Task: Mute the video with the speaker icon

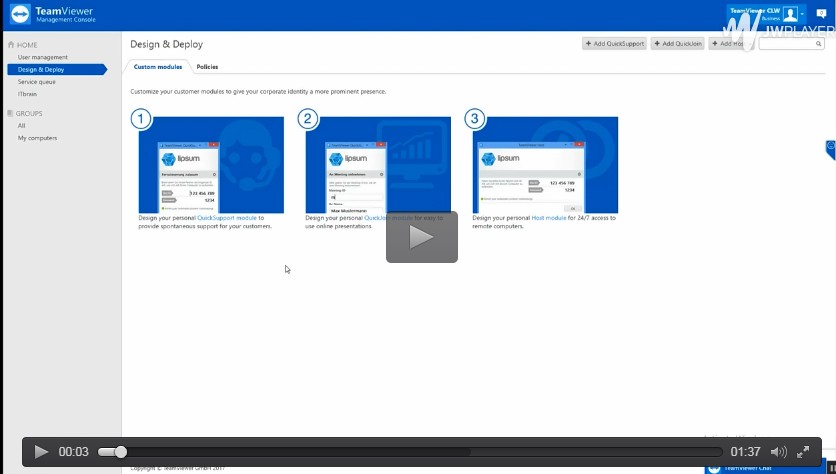Action: (x=779, y=452)
